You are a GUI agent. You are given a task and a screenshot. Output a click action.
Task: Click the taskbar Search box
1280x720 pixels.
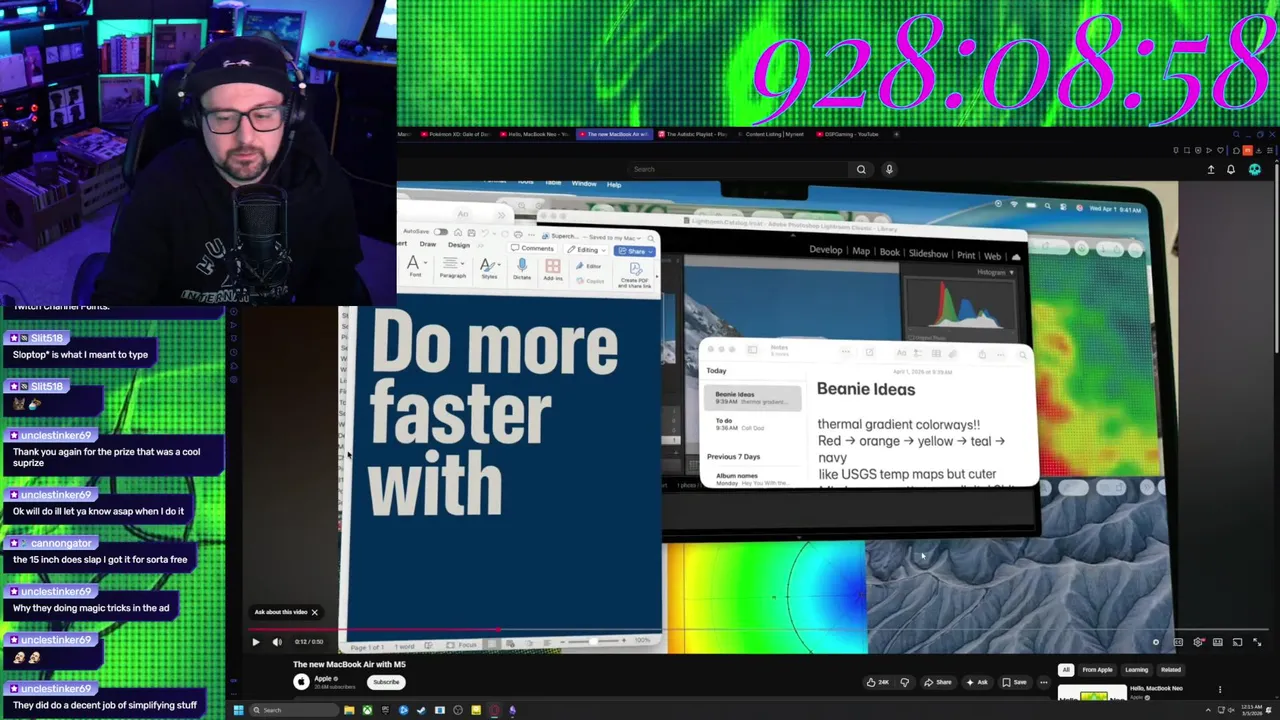(293, 710)
